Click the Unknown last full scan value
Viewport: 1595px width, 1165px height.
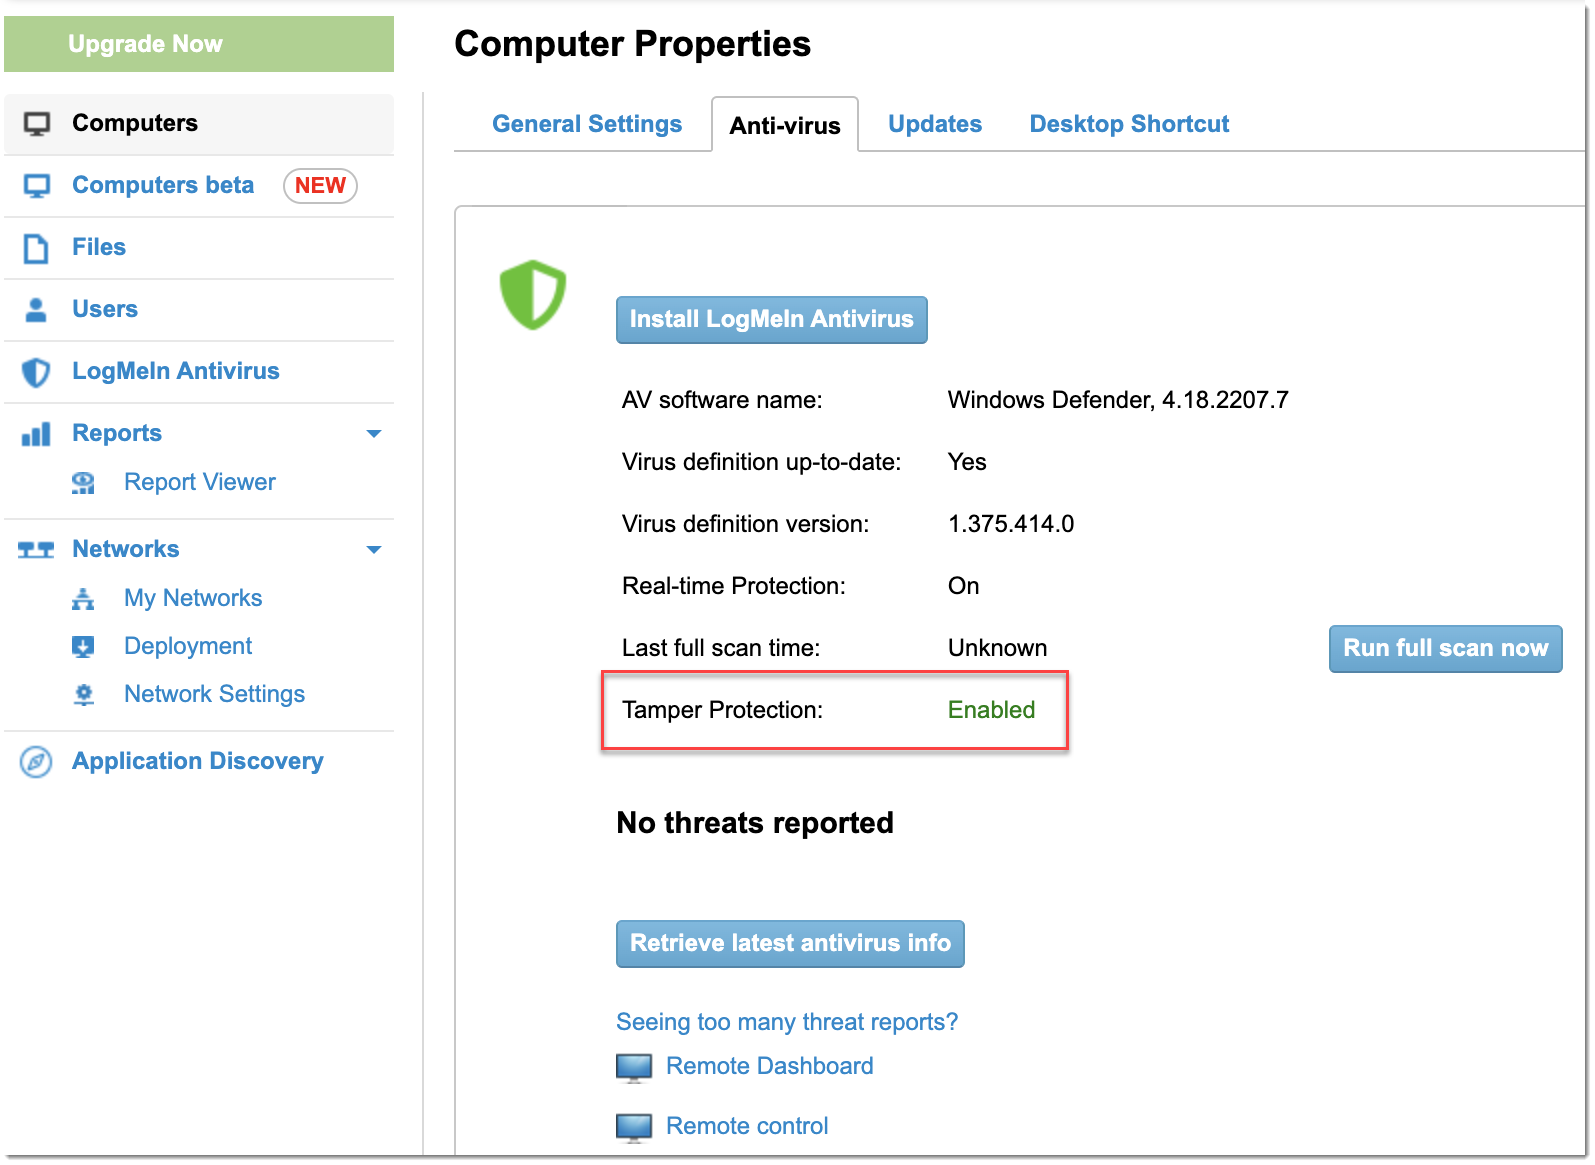997,648
